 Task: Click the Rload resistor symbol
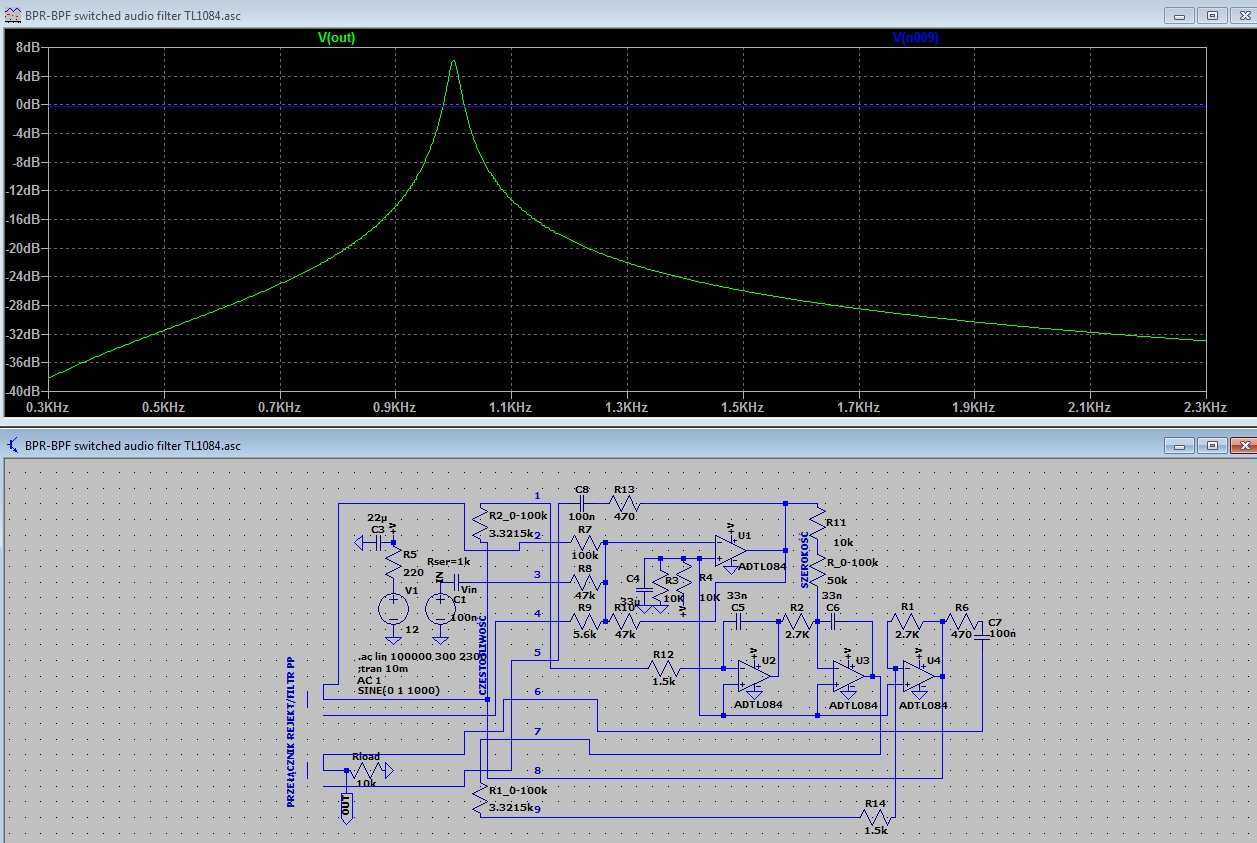(x=366, y=771)
